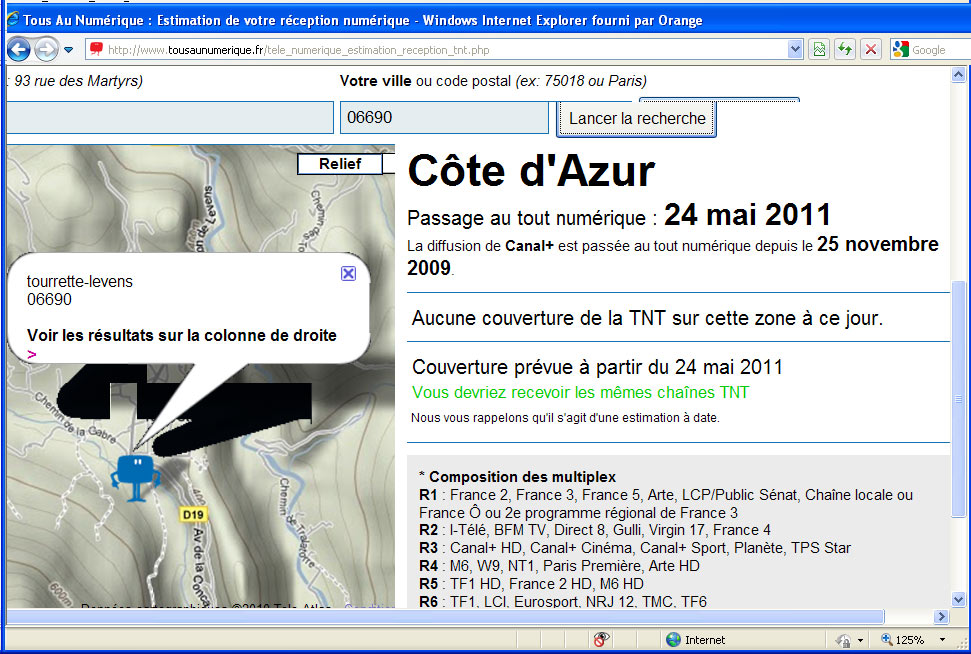Open the zoom level 125% dropdown arrow
971x654 pixels.
[x=943, y=640]
